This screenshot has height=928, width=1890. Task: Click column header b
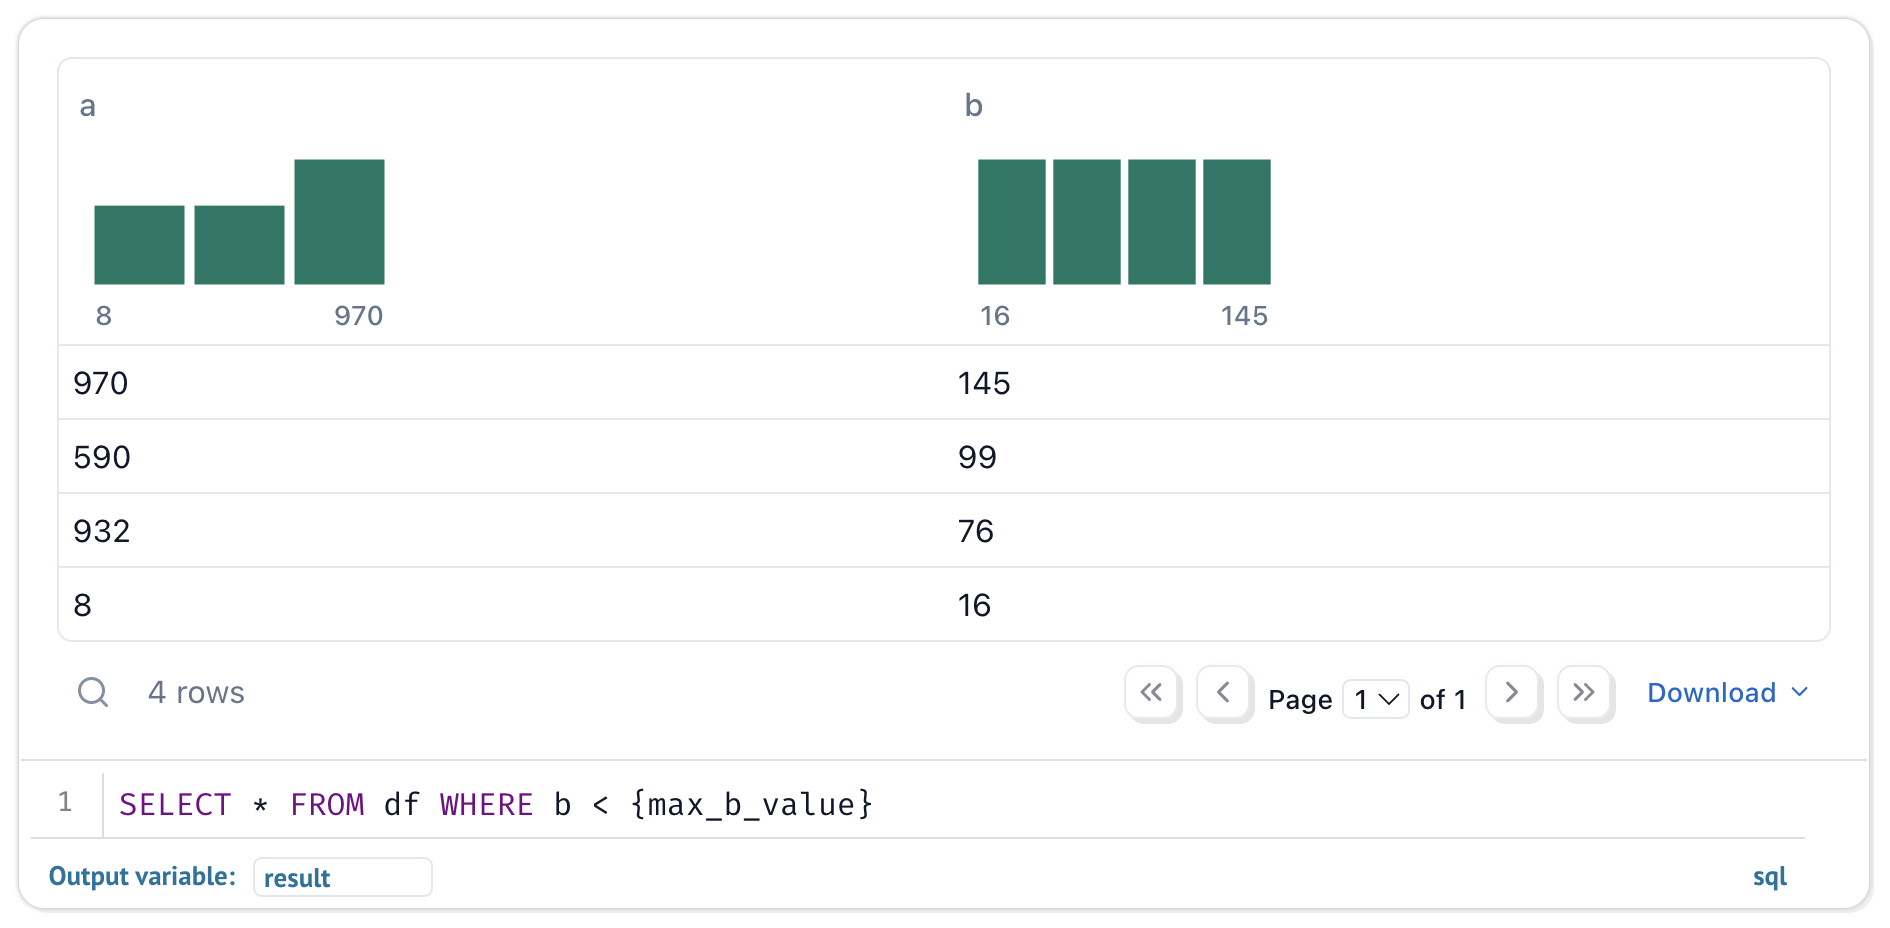point(973,106)
